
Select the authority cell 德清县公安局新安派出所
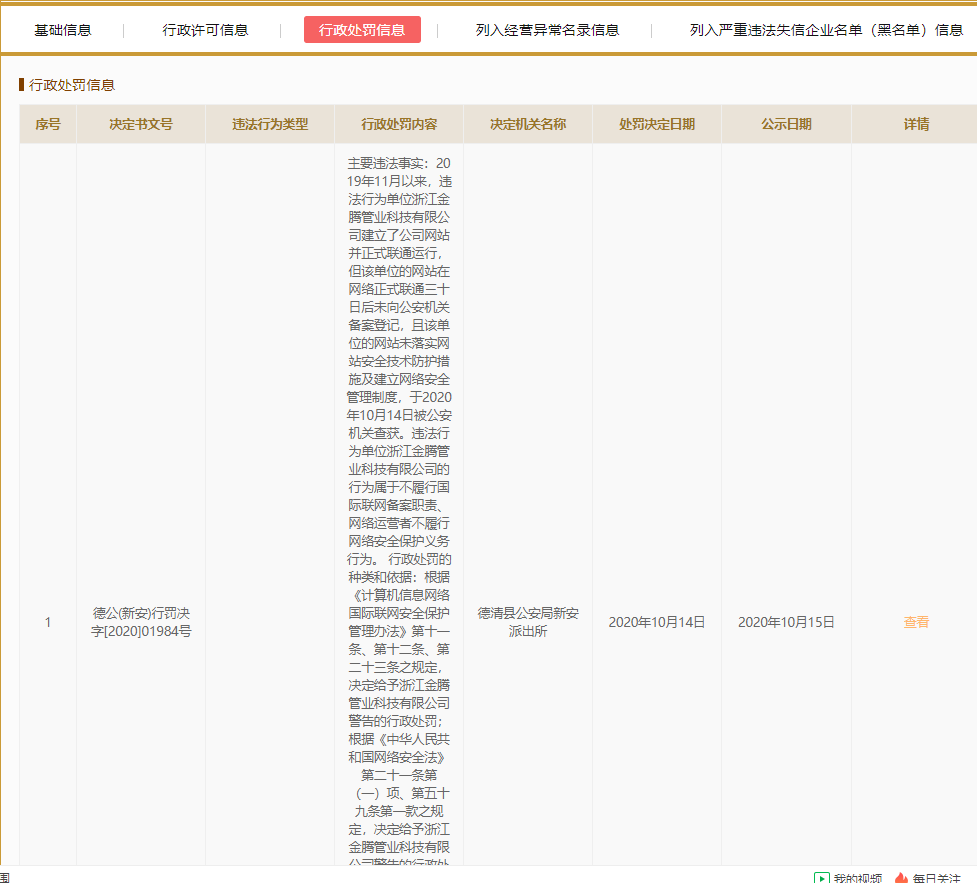pyautogui.click(x=528, y=622)
